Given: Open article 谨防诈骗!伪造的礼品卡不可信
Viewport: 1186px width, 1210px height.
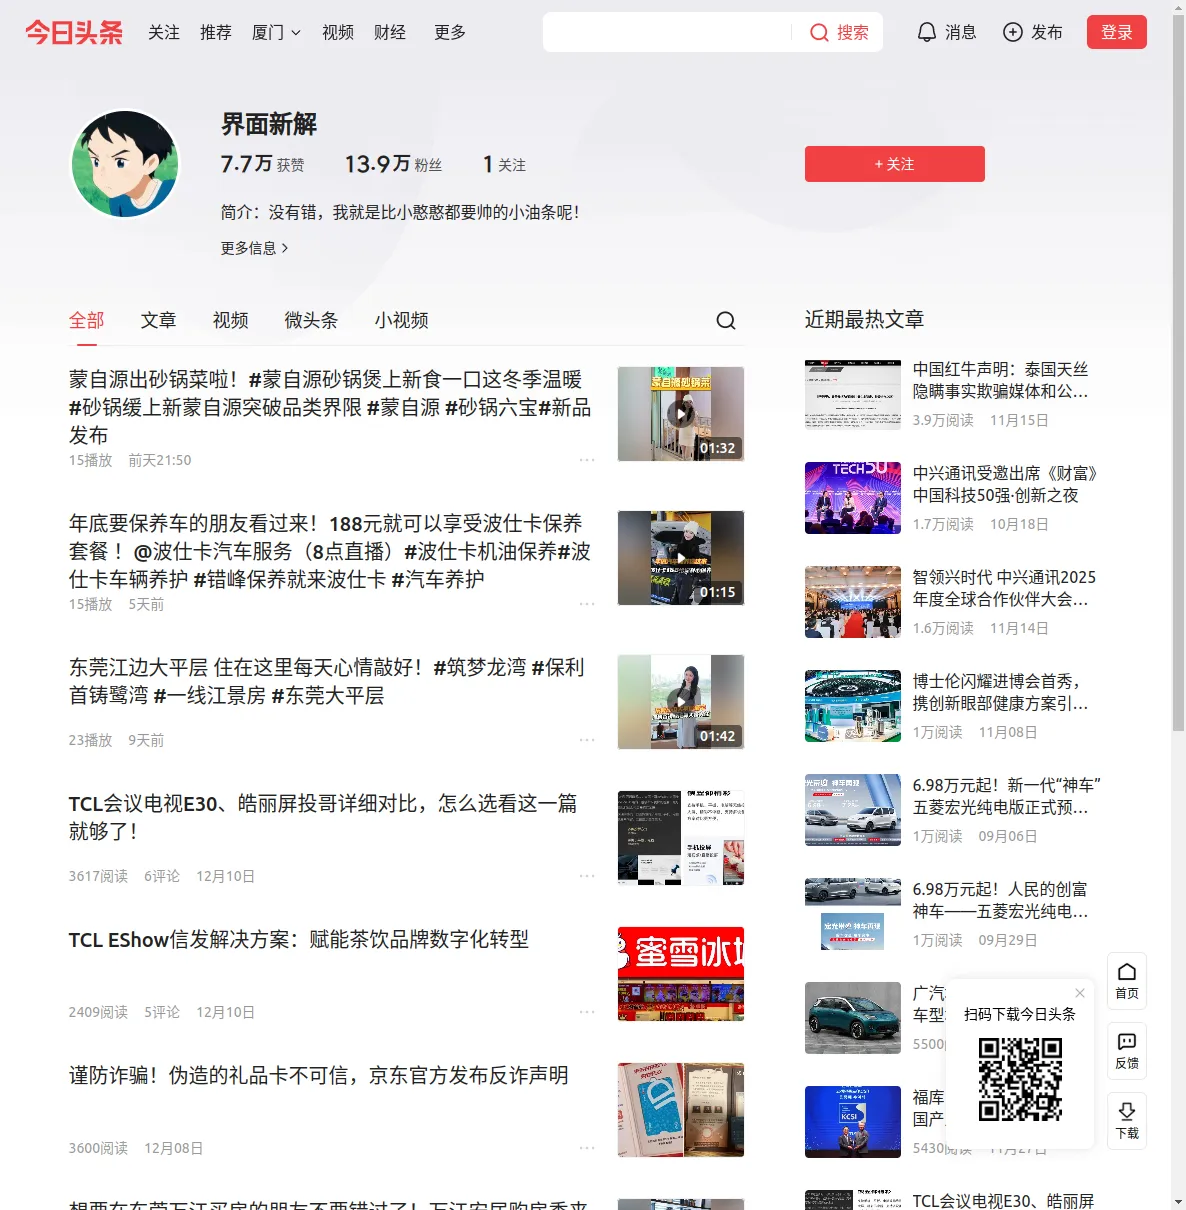Looking at the screenshot, I should [x=319, y=1076].
